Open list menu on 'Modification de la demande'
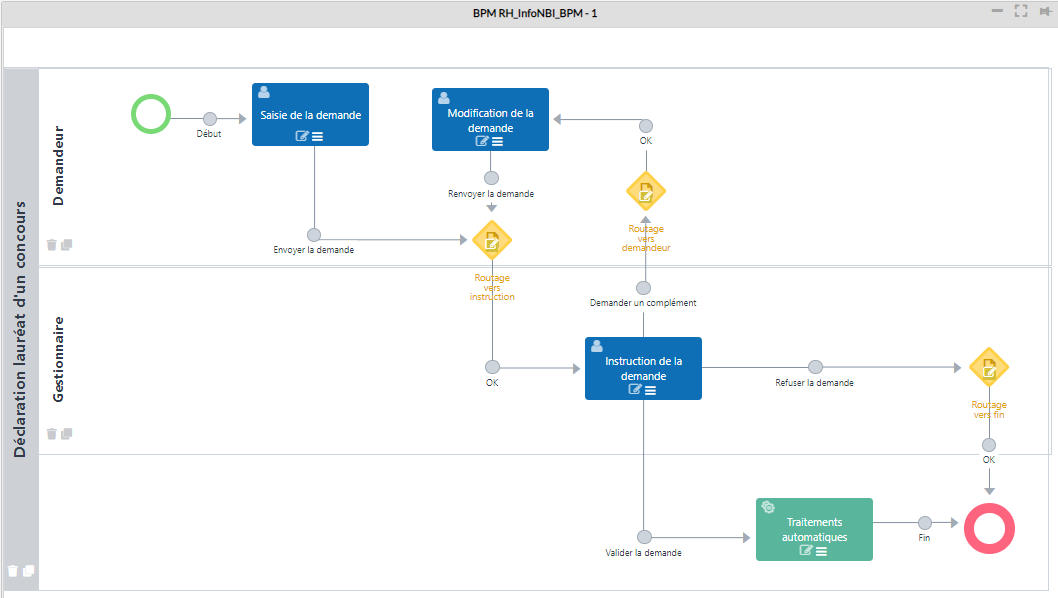The height and width of the screenshot is (598, 1058). pyautogui.click(x=498, y=142)
